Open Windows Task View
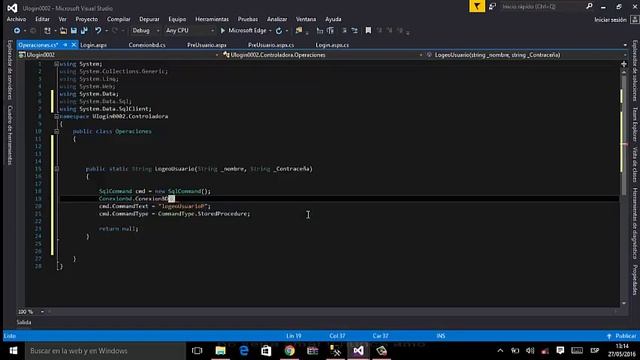The height and width of the screenshot is (360, 640). (x=197, y=351)
